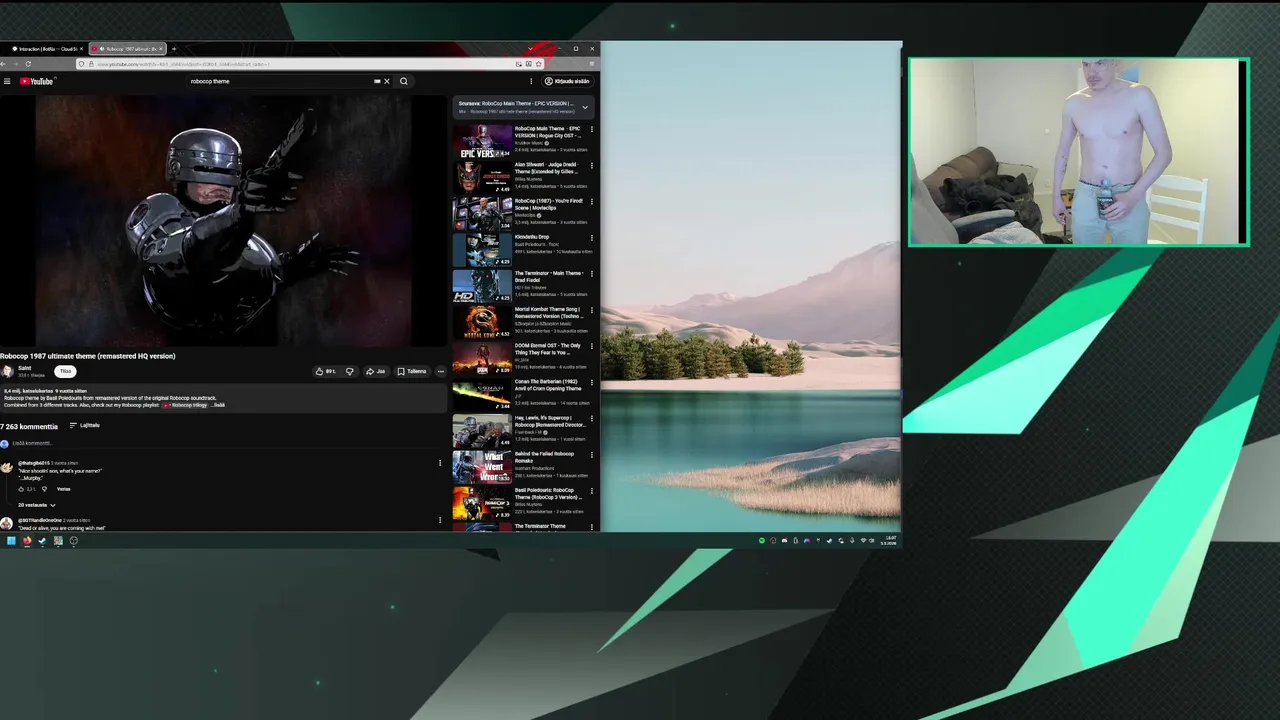Expand description with '...lisää'
Image resolution: width=1280 pixels, height=720 pixels.
pos(218,405)
